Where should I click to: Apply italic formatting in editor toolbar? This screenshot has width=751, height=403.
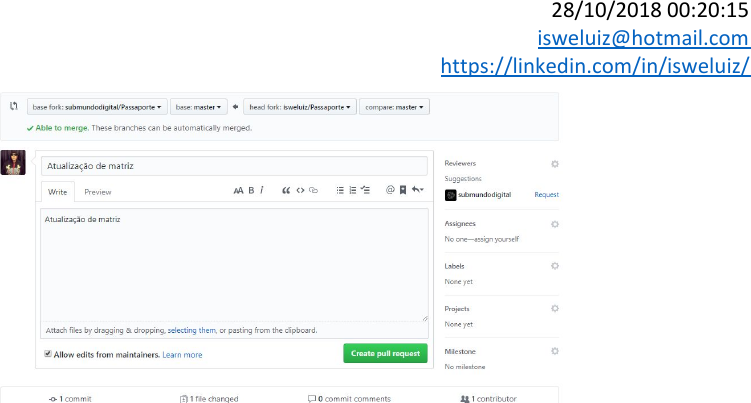click(x=262, y=190)
